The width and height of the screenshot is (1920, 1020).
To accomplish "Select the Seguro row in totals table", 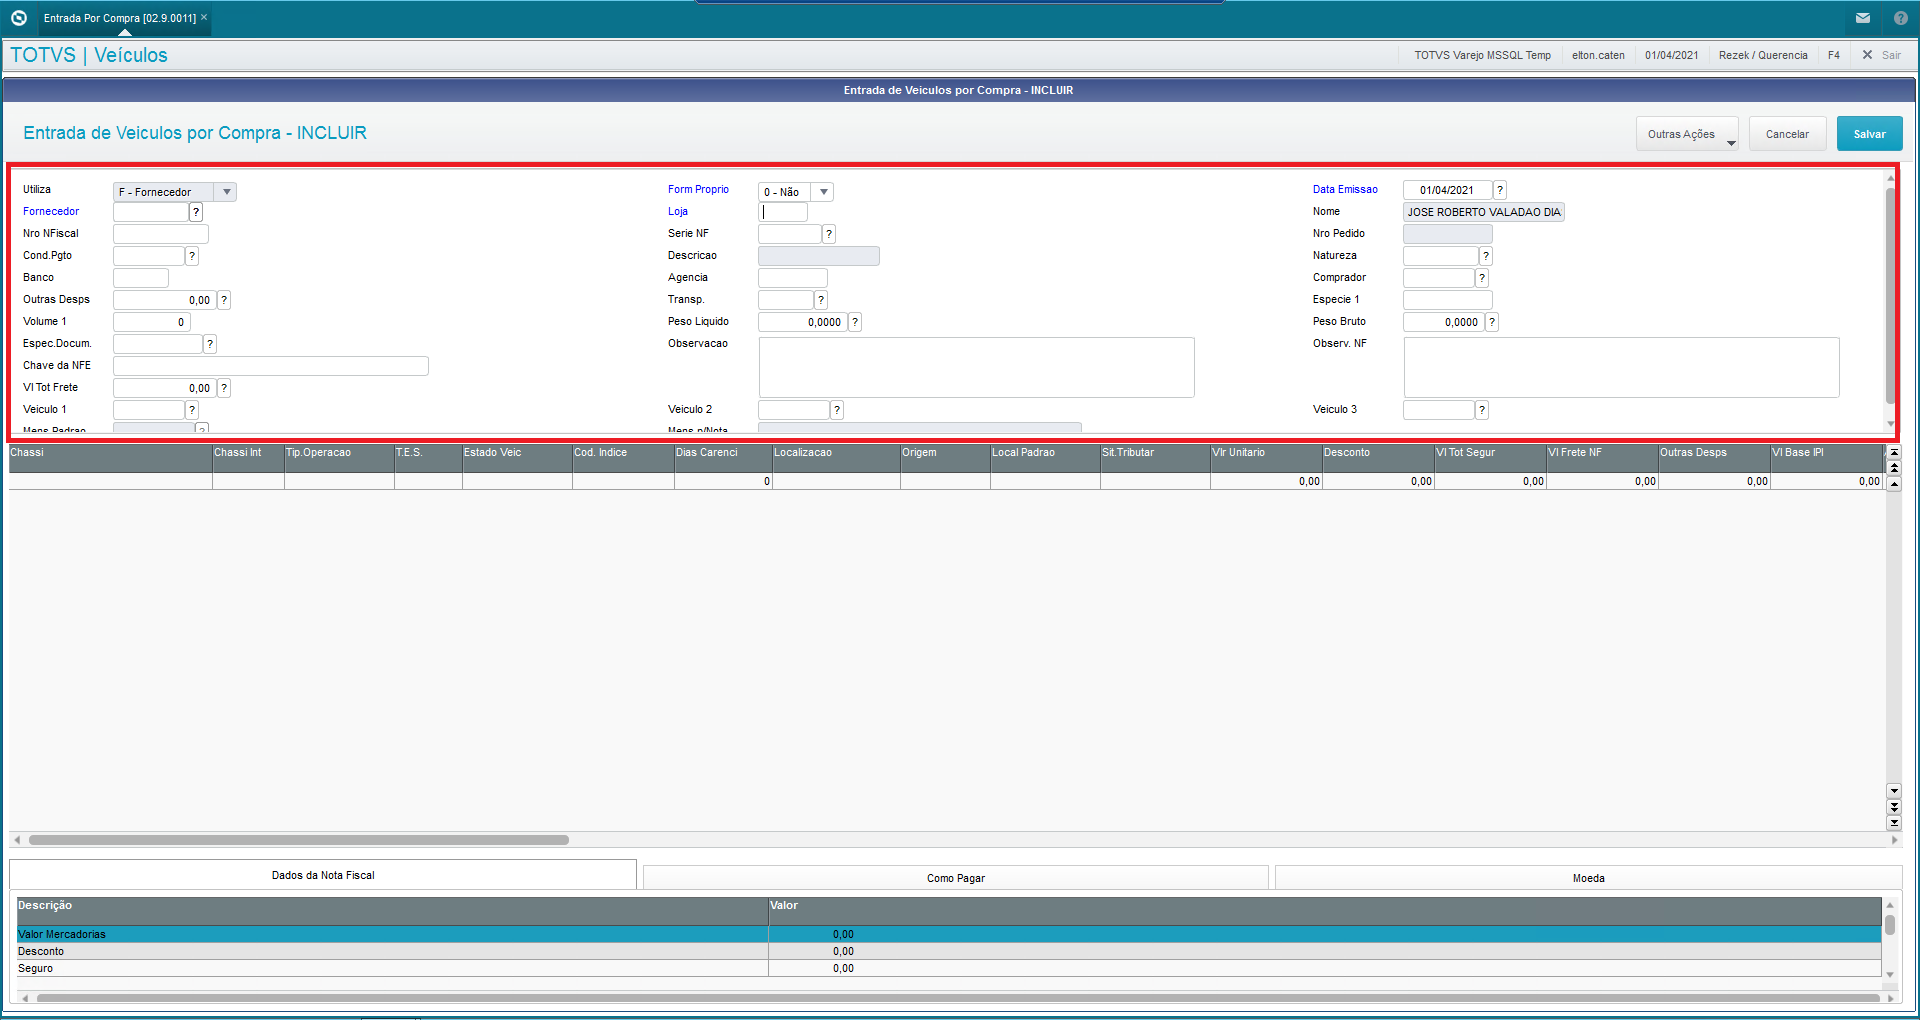I will tap(948, 968).
